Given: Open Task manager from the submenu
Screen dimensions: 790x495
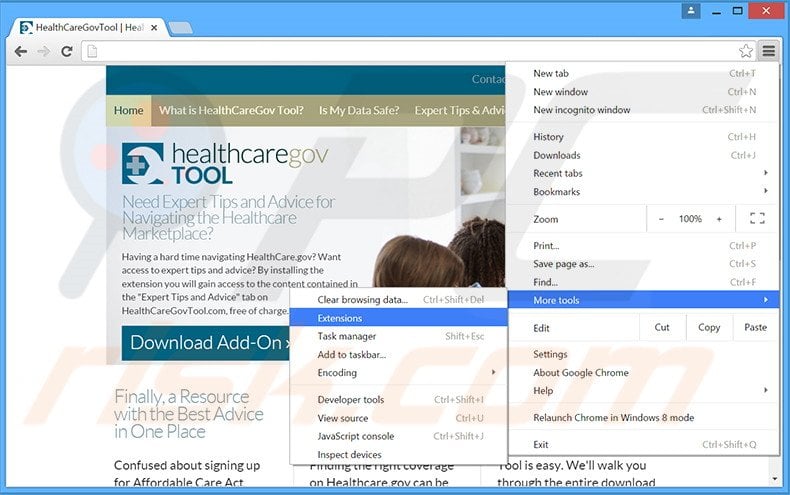Looking at the screenshot, I should click(399, 336).
